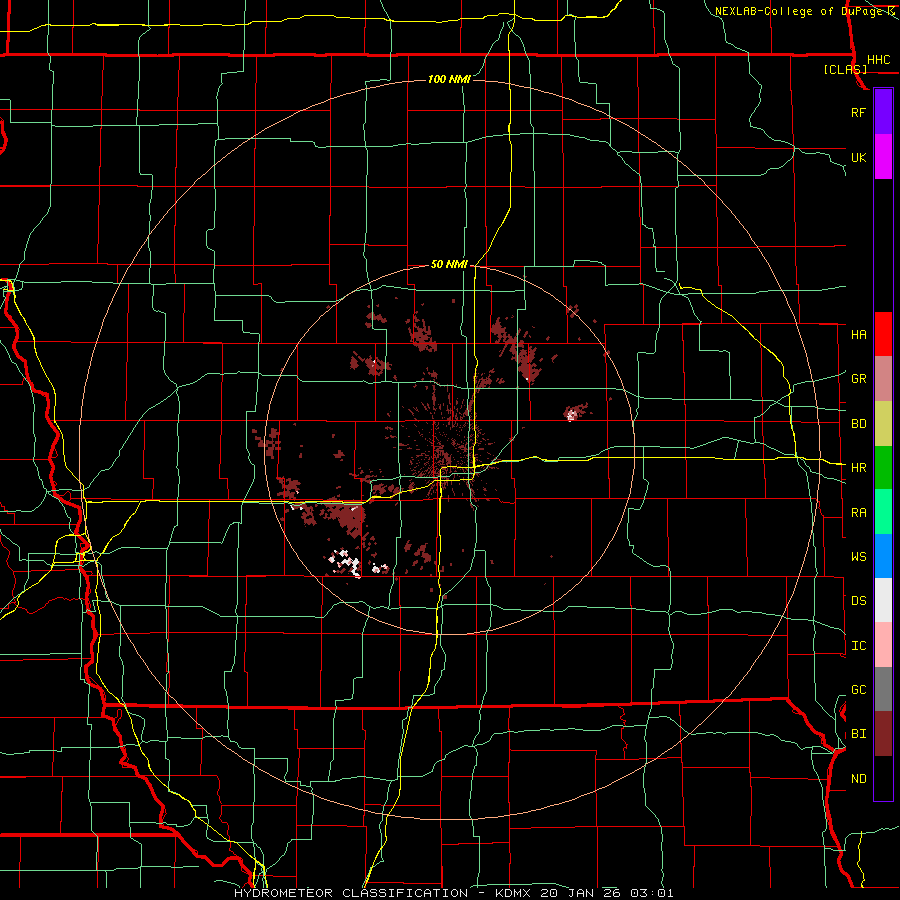This screenshot has width=900, height=900.
Task: Click the GC legend label
Action: 859,690
